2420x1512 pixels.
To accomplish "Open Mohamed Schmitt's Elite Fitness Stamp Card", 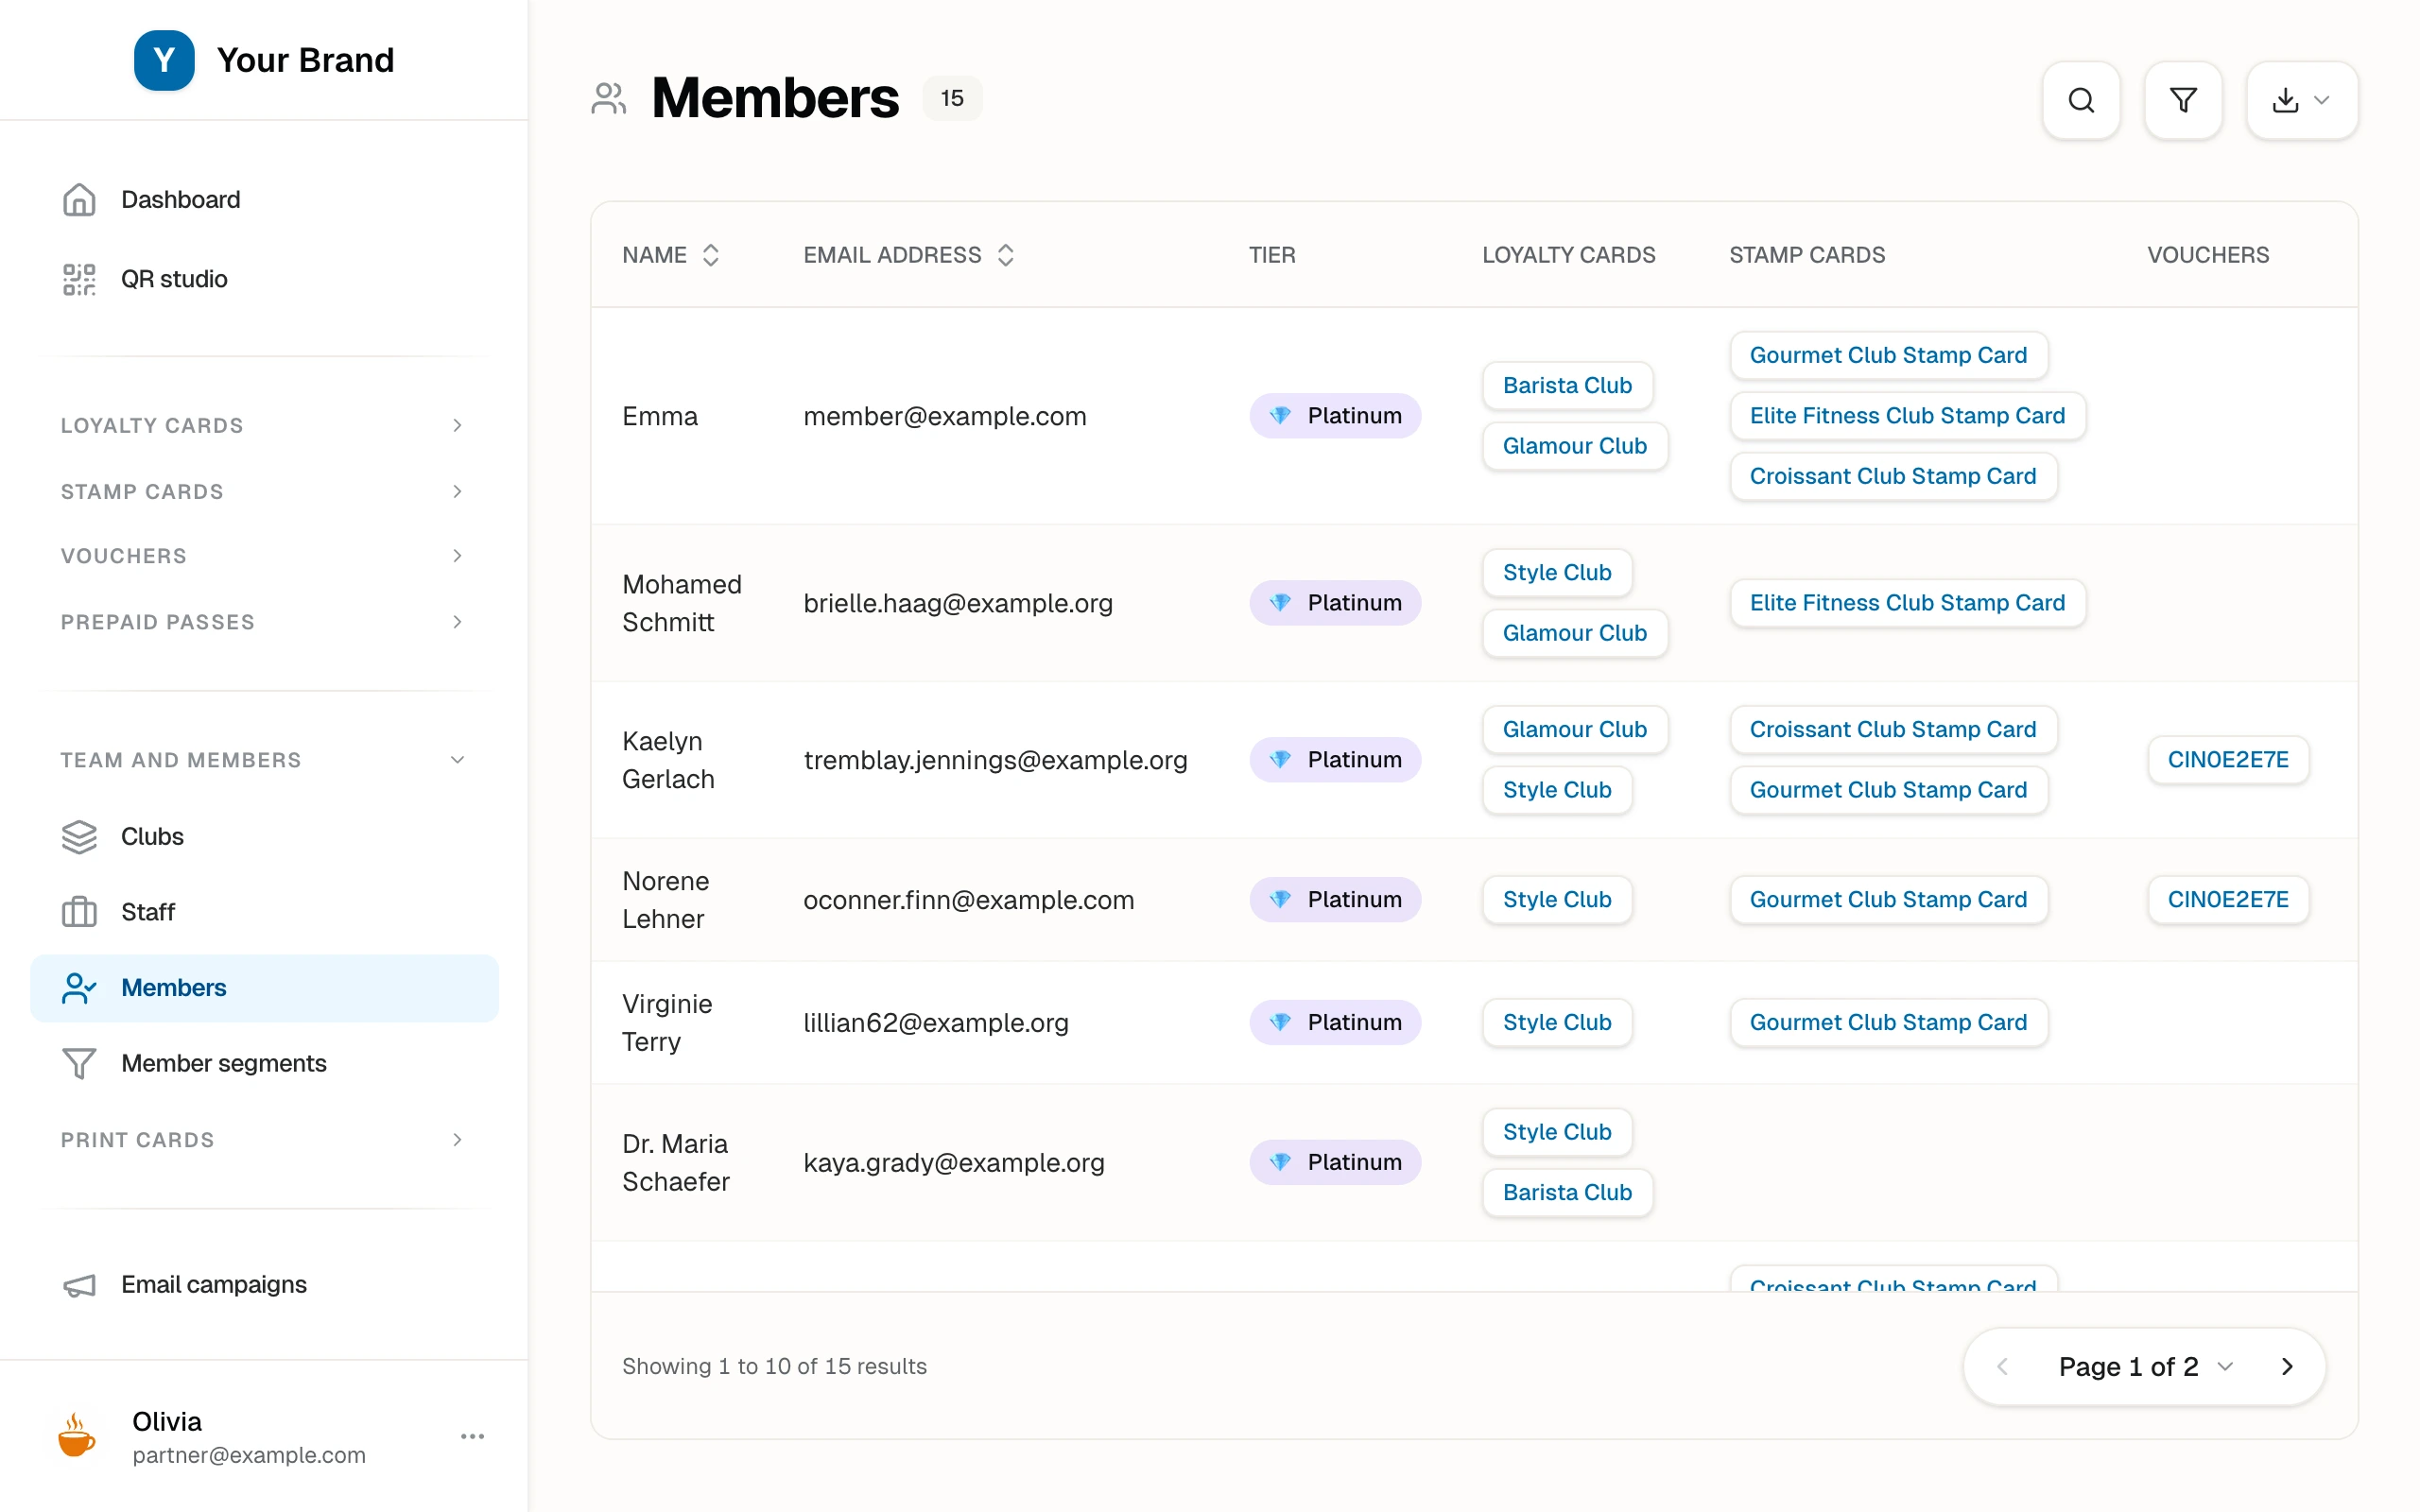I will click(x=1907, y=603).
